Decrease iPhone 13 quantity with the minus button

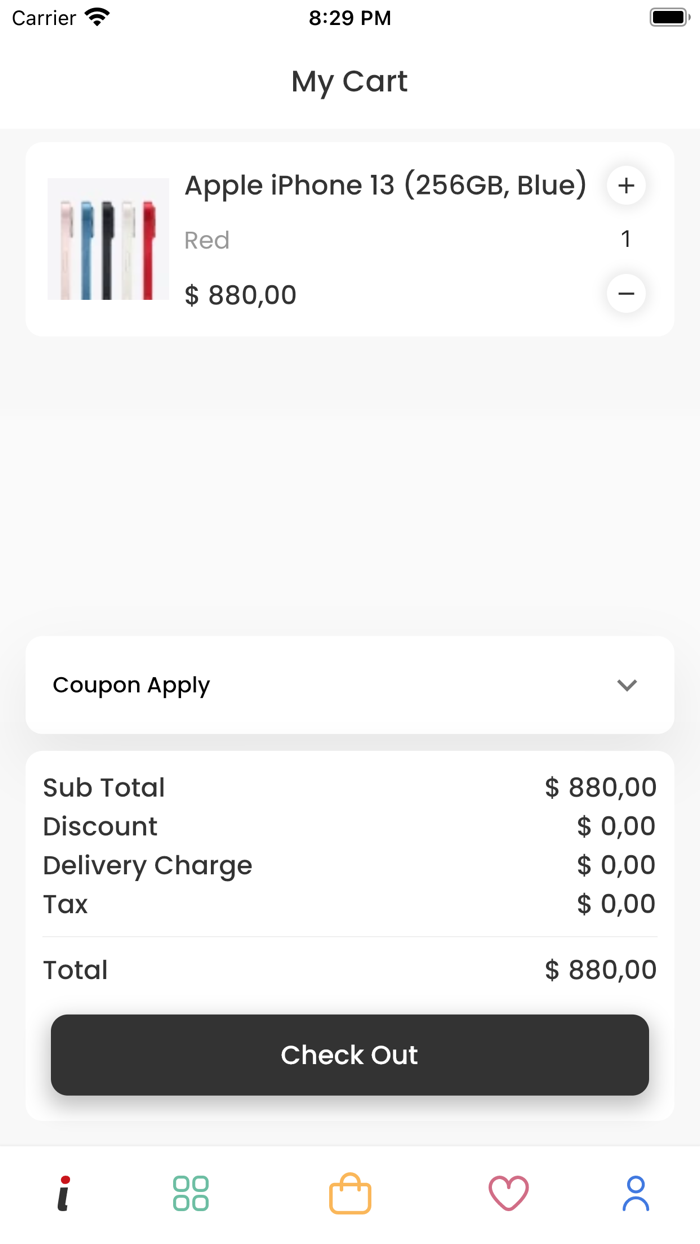626,293
